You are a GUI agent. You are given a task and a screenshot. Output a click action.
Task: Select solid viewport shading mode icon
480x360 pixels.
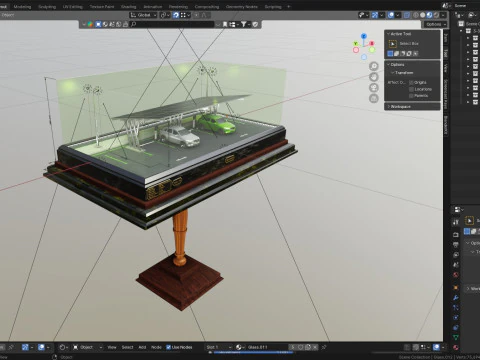(423, 15)
